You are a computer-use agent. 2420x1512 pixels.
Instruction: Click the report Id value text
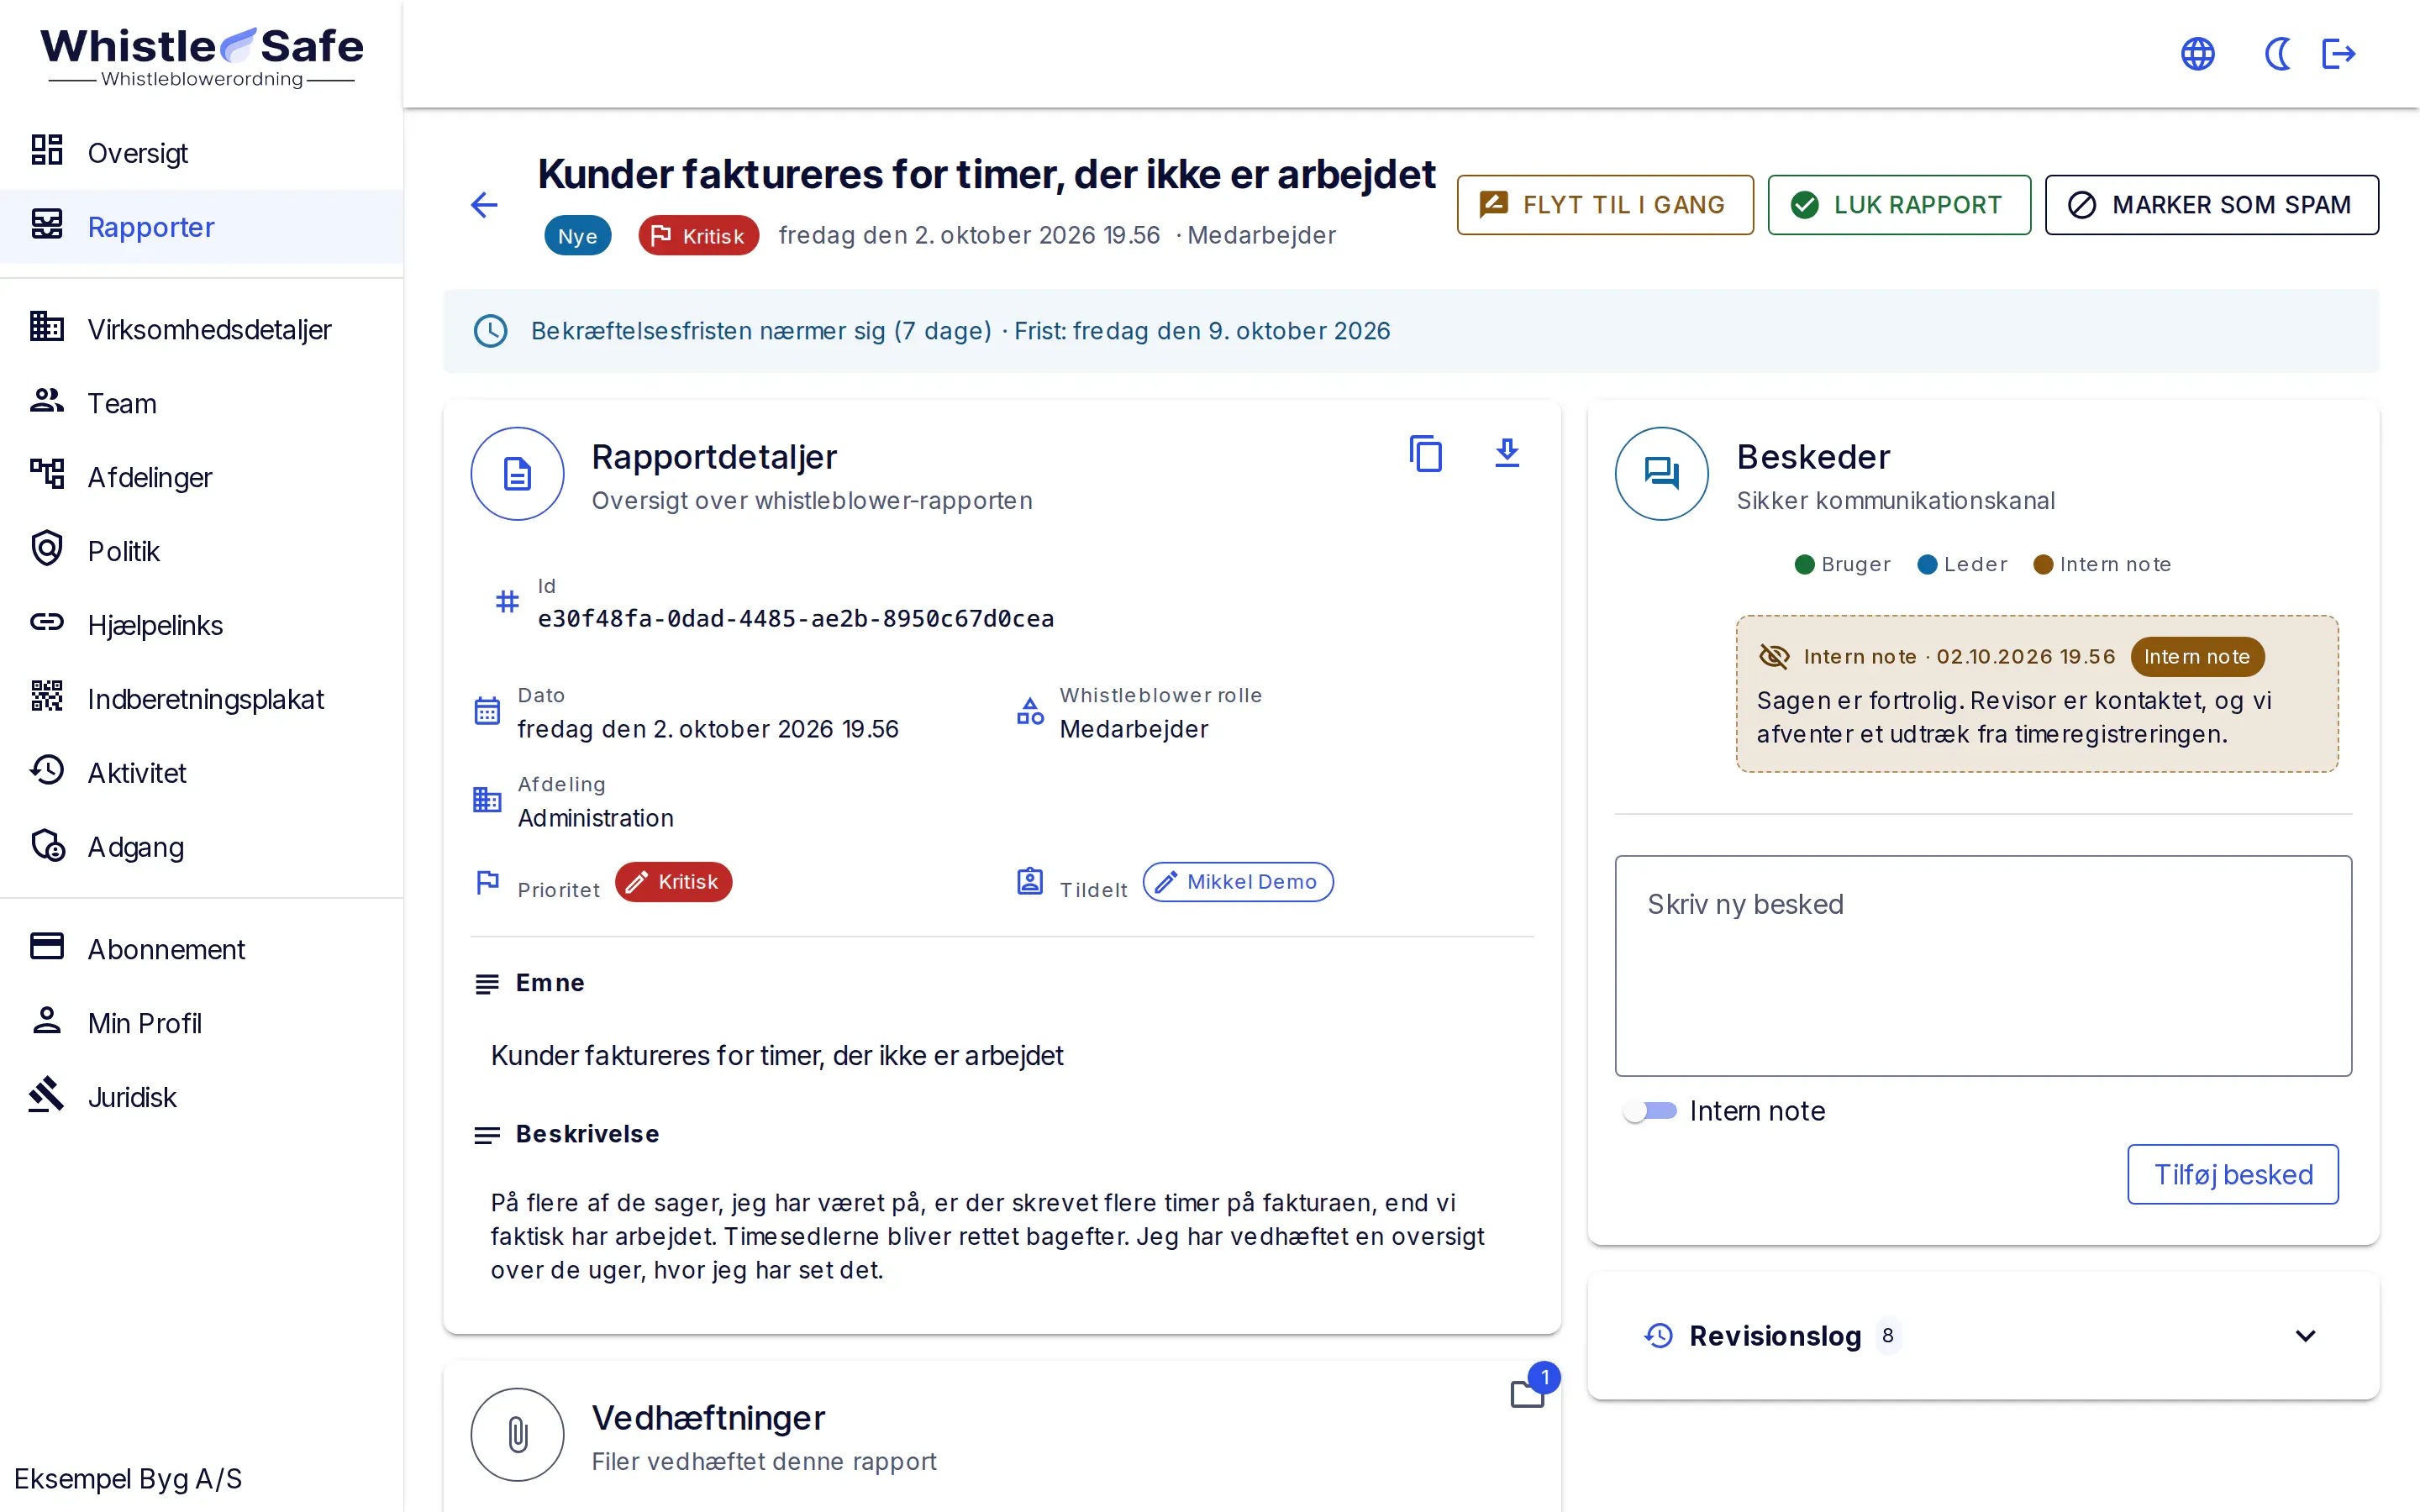796,619
